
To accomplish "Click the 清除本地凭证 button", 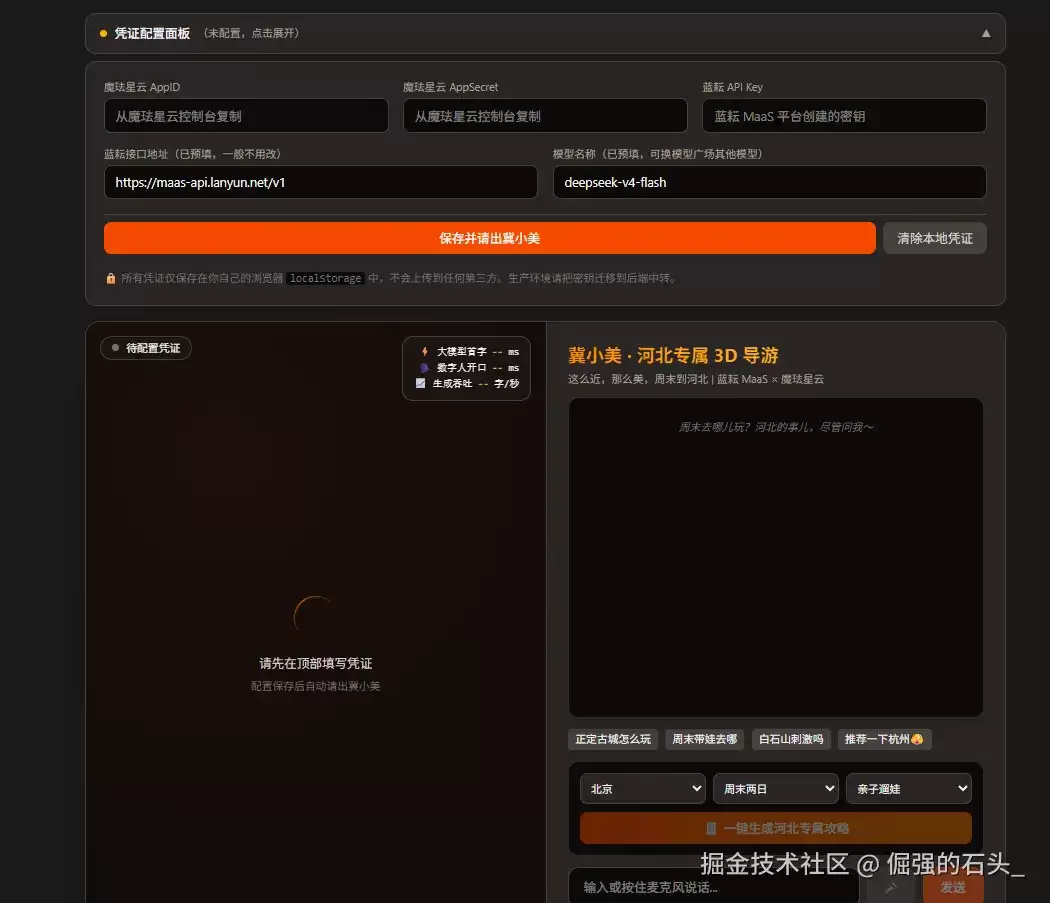I will tap(935, 238).
